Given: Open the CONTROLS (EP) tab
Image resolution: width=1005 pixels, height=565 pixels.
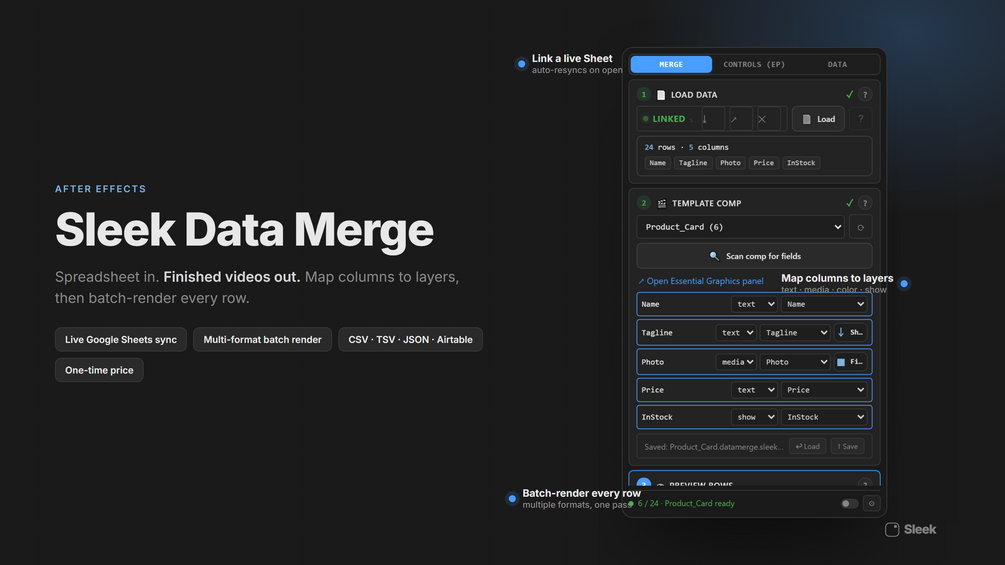Looking at the screenshot, I should pyautogui.click(x=754, y=64).
